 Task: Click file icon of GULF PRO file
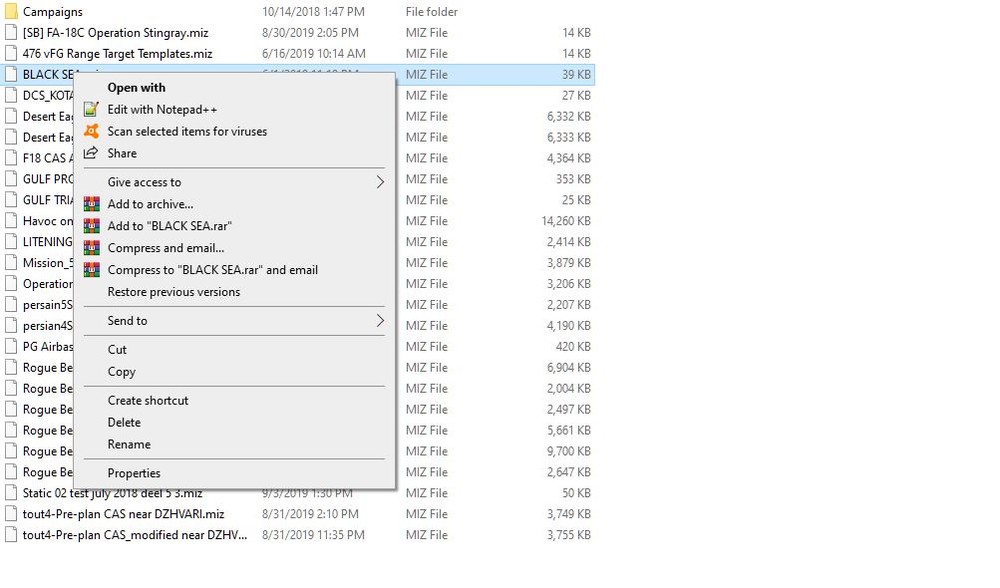[11, 179]
